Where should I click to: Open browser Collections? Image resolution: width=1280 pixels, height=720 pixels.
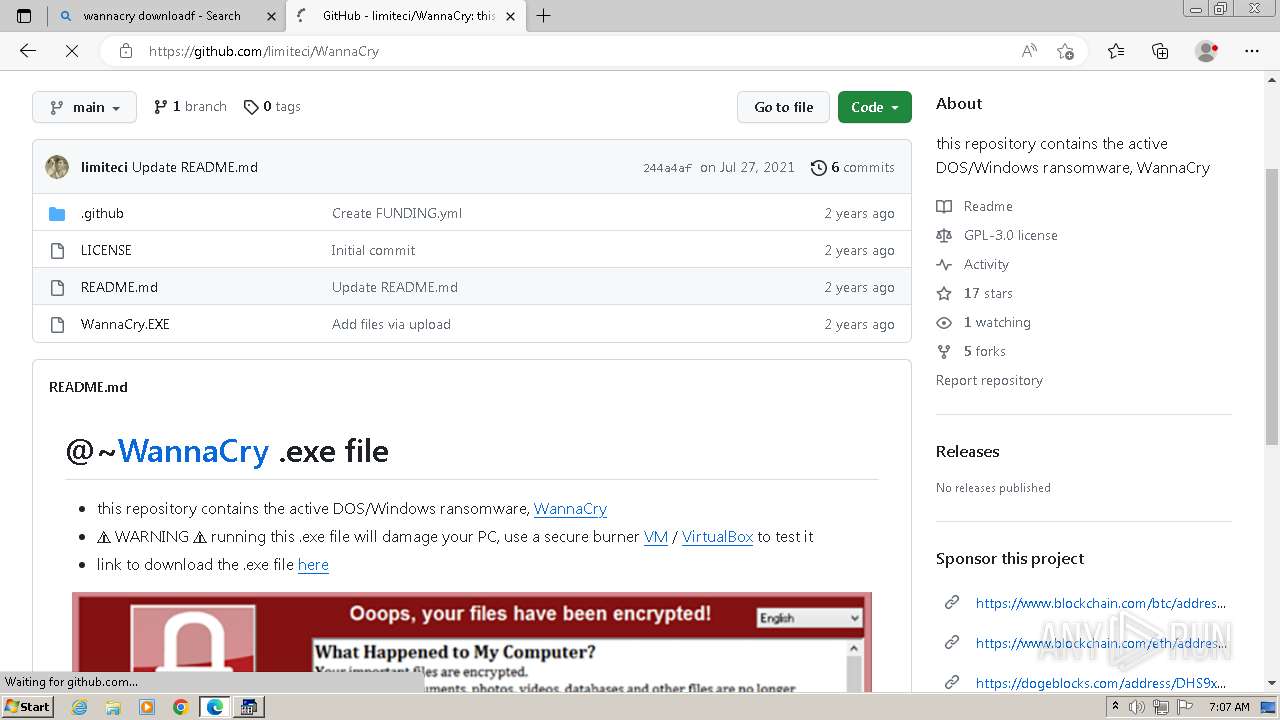click(1160, 51)
